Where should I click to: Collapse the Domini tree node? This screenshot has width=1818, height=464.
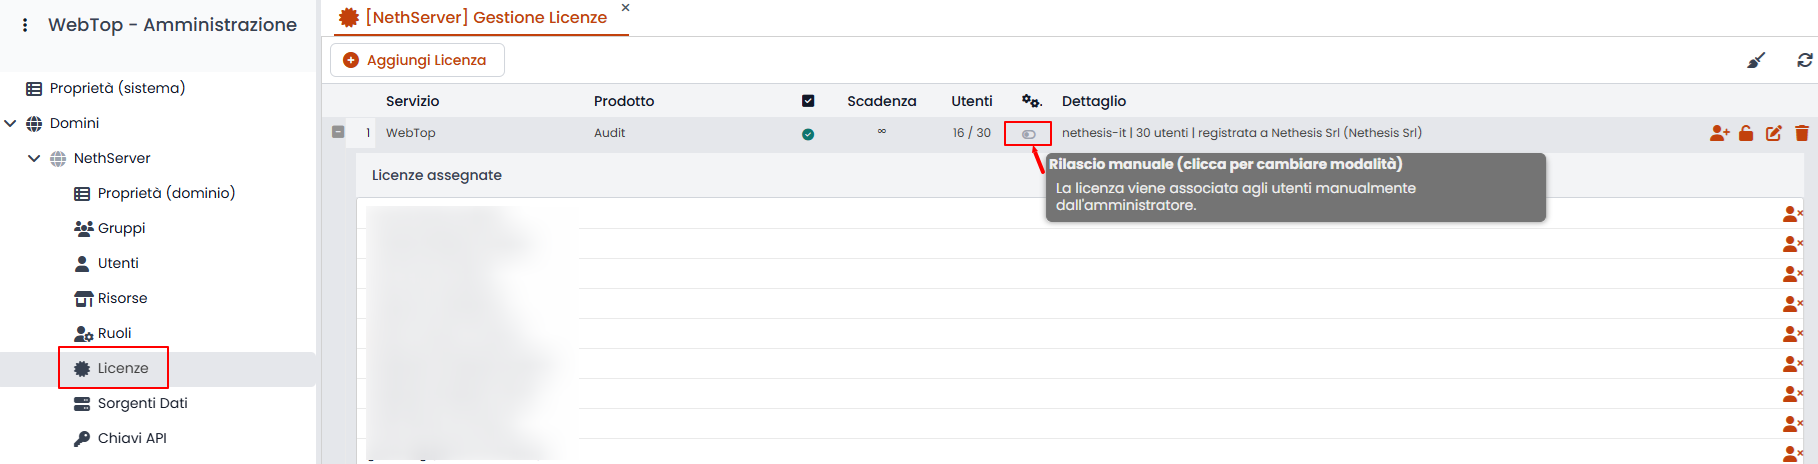pos(10,123)
